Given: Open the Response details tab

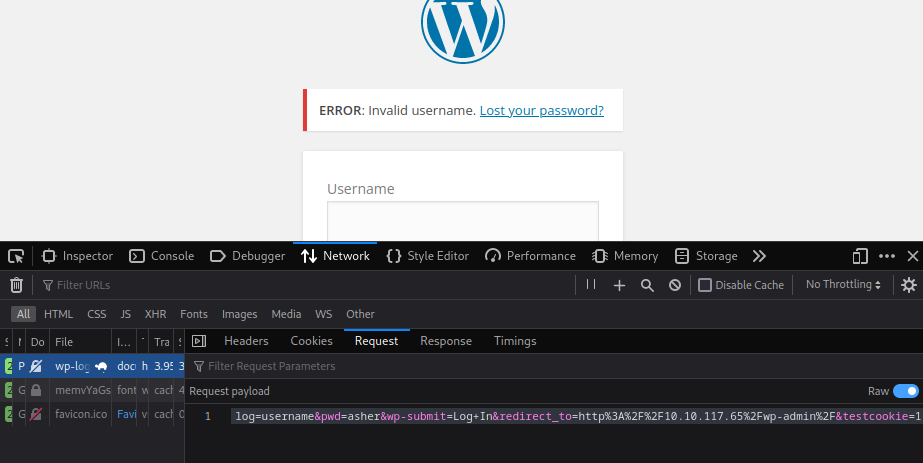Looking at the screenshot, I should pos(446,341).
